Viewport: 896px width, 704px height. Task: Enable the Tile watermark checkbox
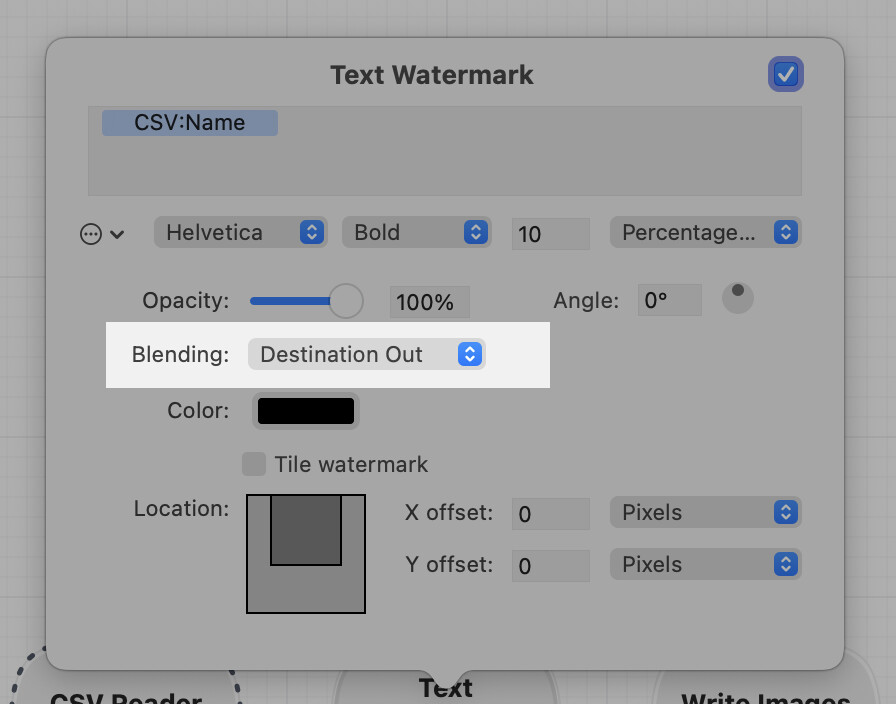[x=255, y=464]
